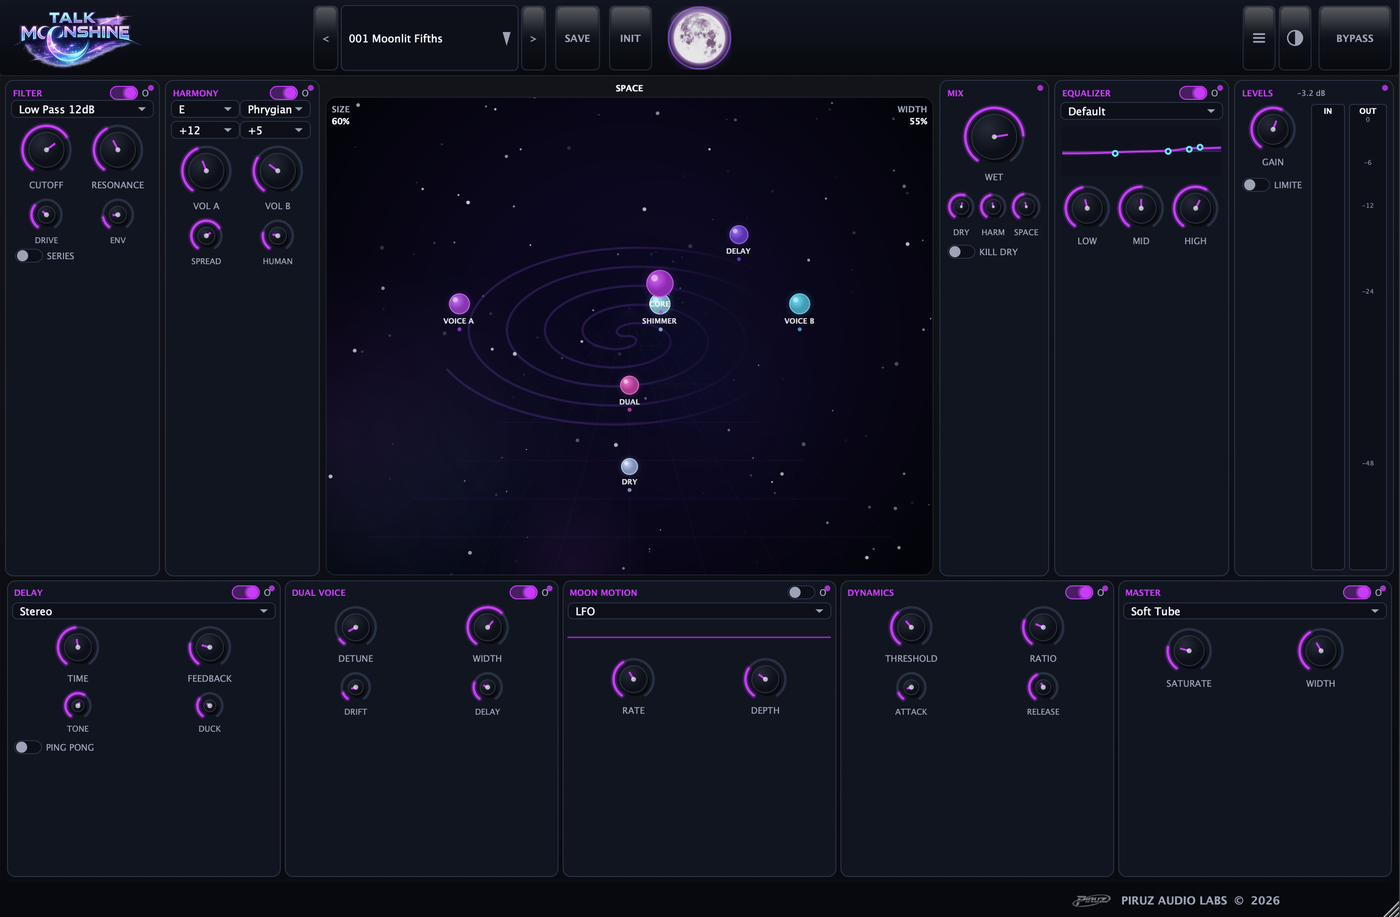This screenshot has height=917, width=1400.
Task: Click the Filter CUTOFF knob
Action: 46,150
